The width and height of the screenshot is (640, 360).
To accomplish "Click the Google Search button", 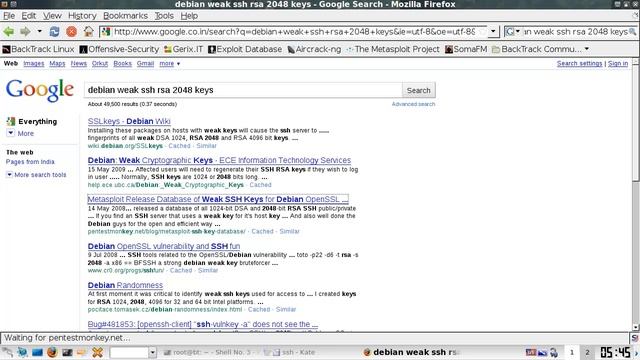I will [418, 90].
